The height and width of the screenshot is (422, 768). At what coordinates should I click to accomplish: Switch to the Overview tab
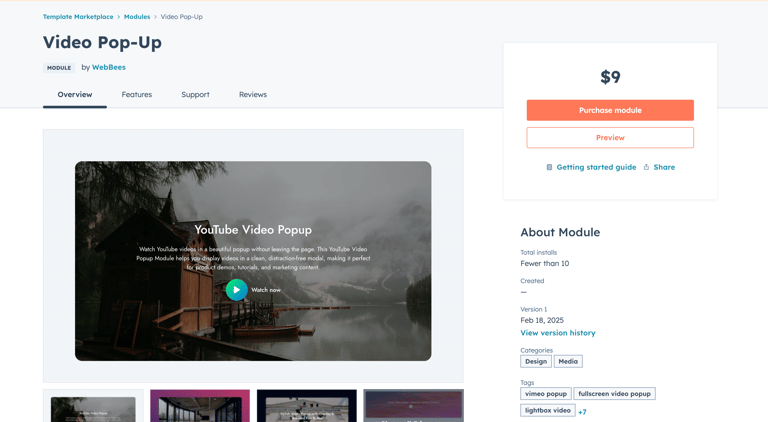click(75, 94)
